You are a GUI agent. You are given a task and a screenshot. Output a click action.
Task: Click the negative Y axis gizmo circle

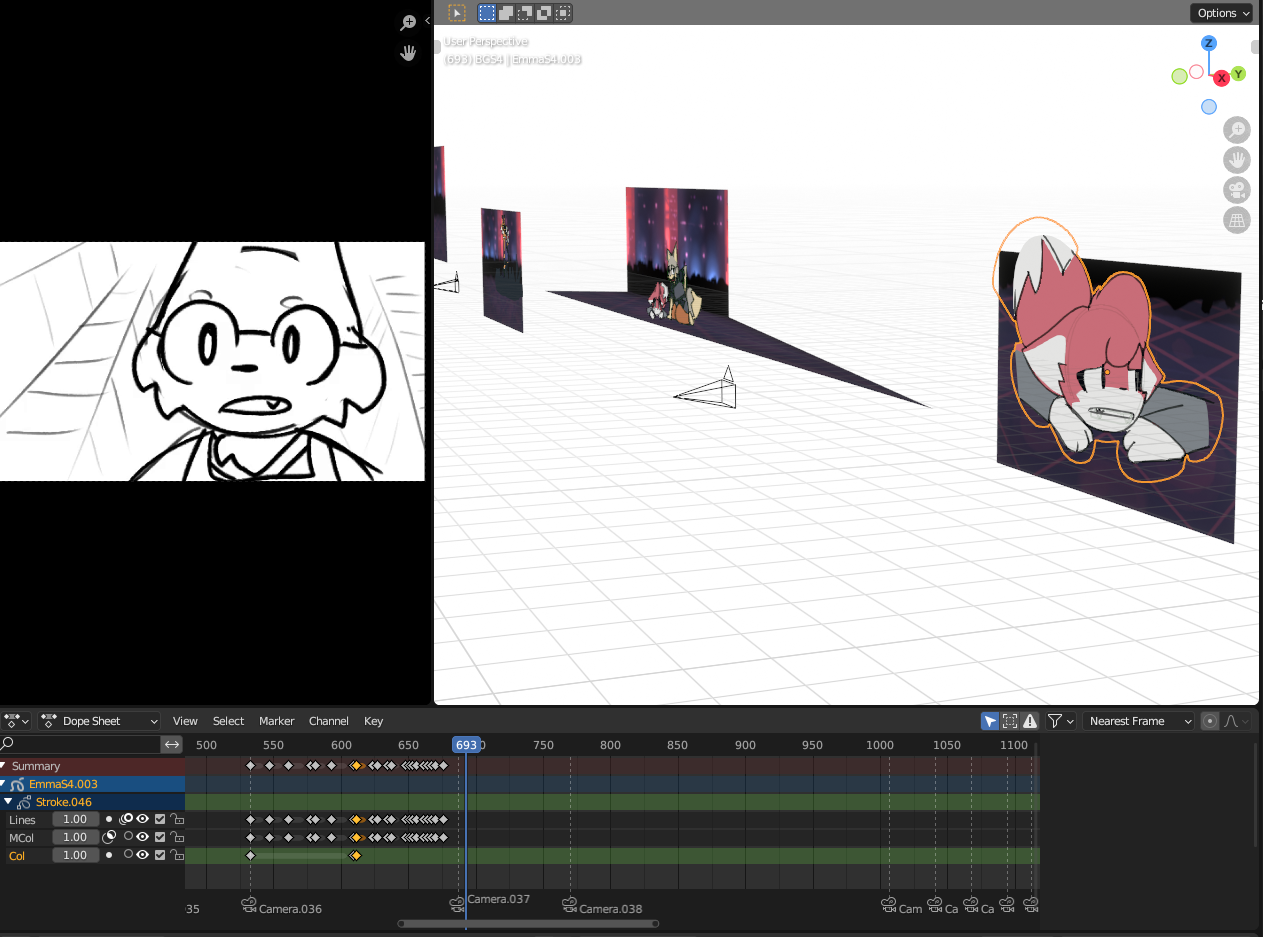click(x=1179, y=76)
